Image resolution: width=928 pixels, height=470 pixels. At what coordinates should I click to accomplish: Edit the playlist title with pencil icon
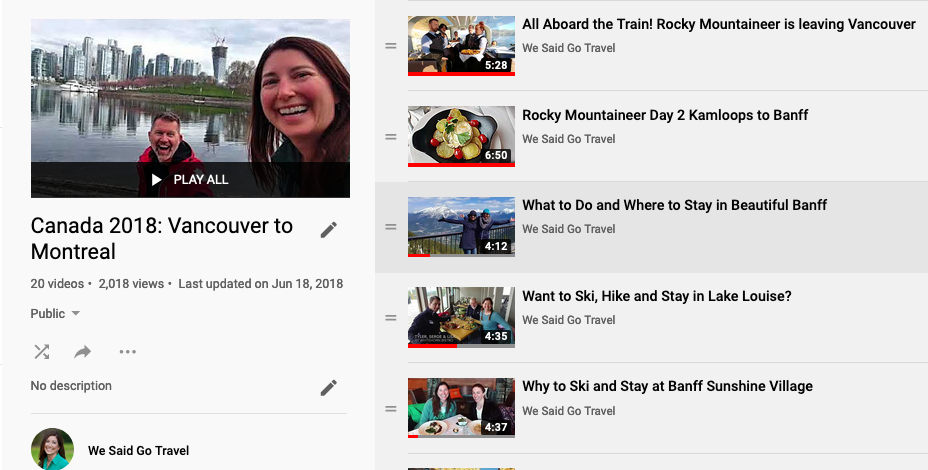(328, 230)
